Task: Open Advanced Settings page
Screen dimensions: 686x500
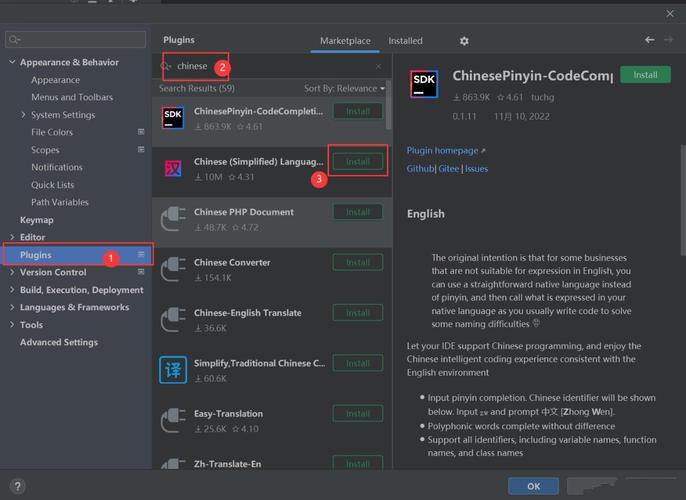Action: (x=59, y=342)
